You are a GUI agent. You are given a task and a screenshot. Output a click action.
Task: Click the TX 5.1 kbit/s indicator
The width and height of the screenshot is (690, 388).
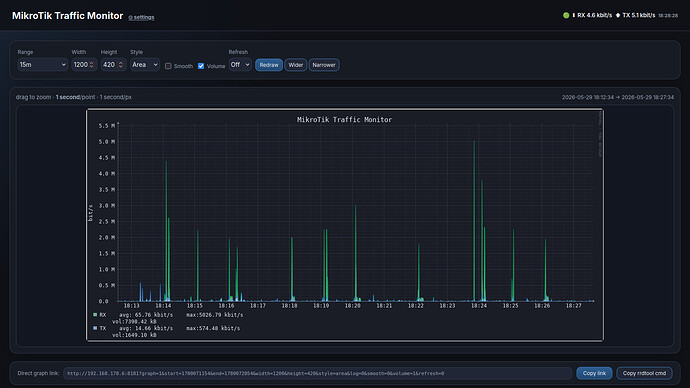click(635, 15)
